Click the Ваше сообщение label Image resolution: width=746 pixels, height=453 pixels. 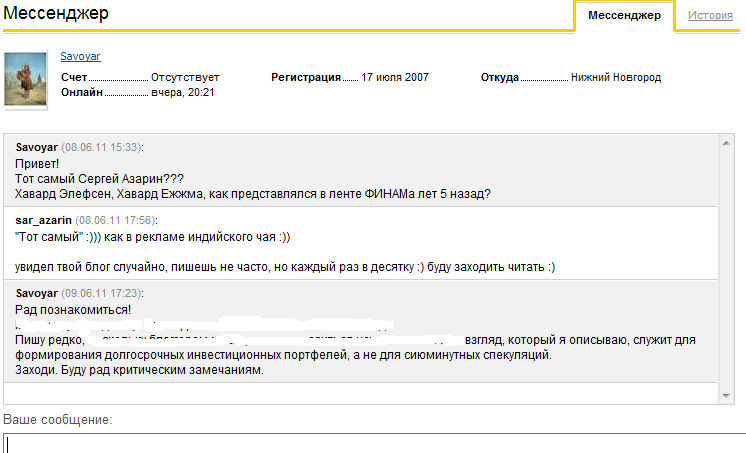pos(57,418)
